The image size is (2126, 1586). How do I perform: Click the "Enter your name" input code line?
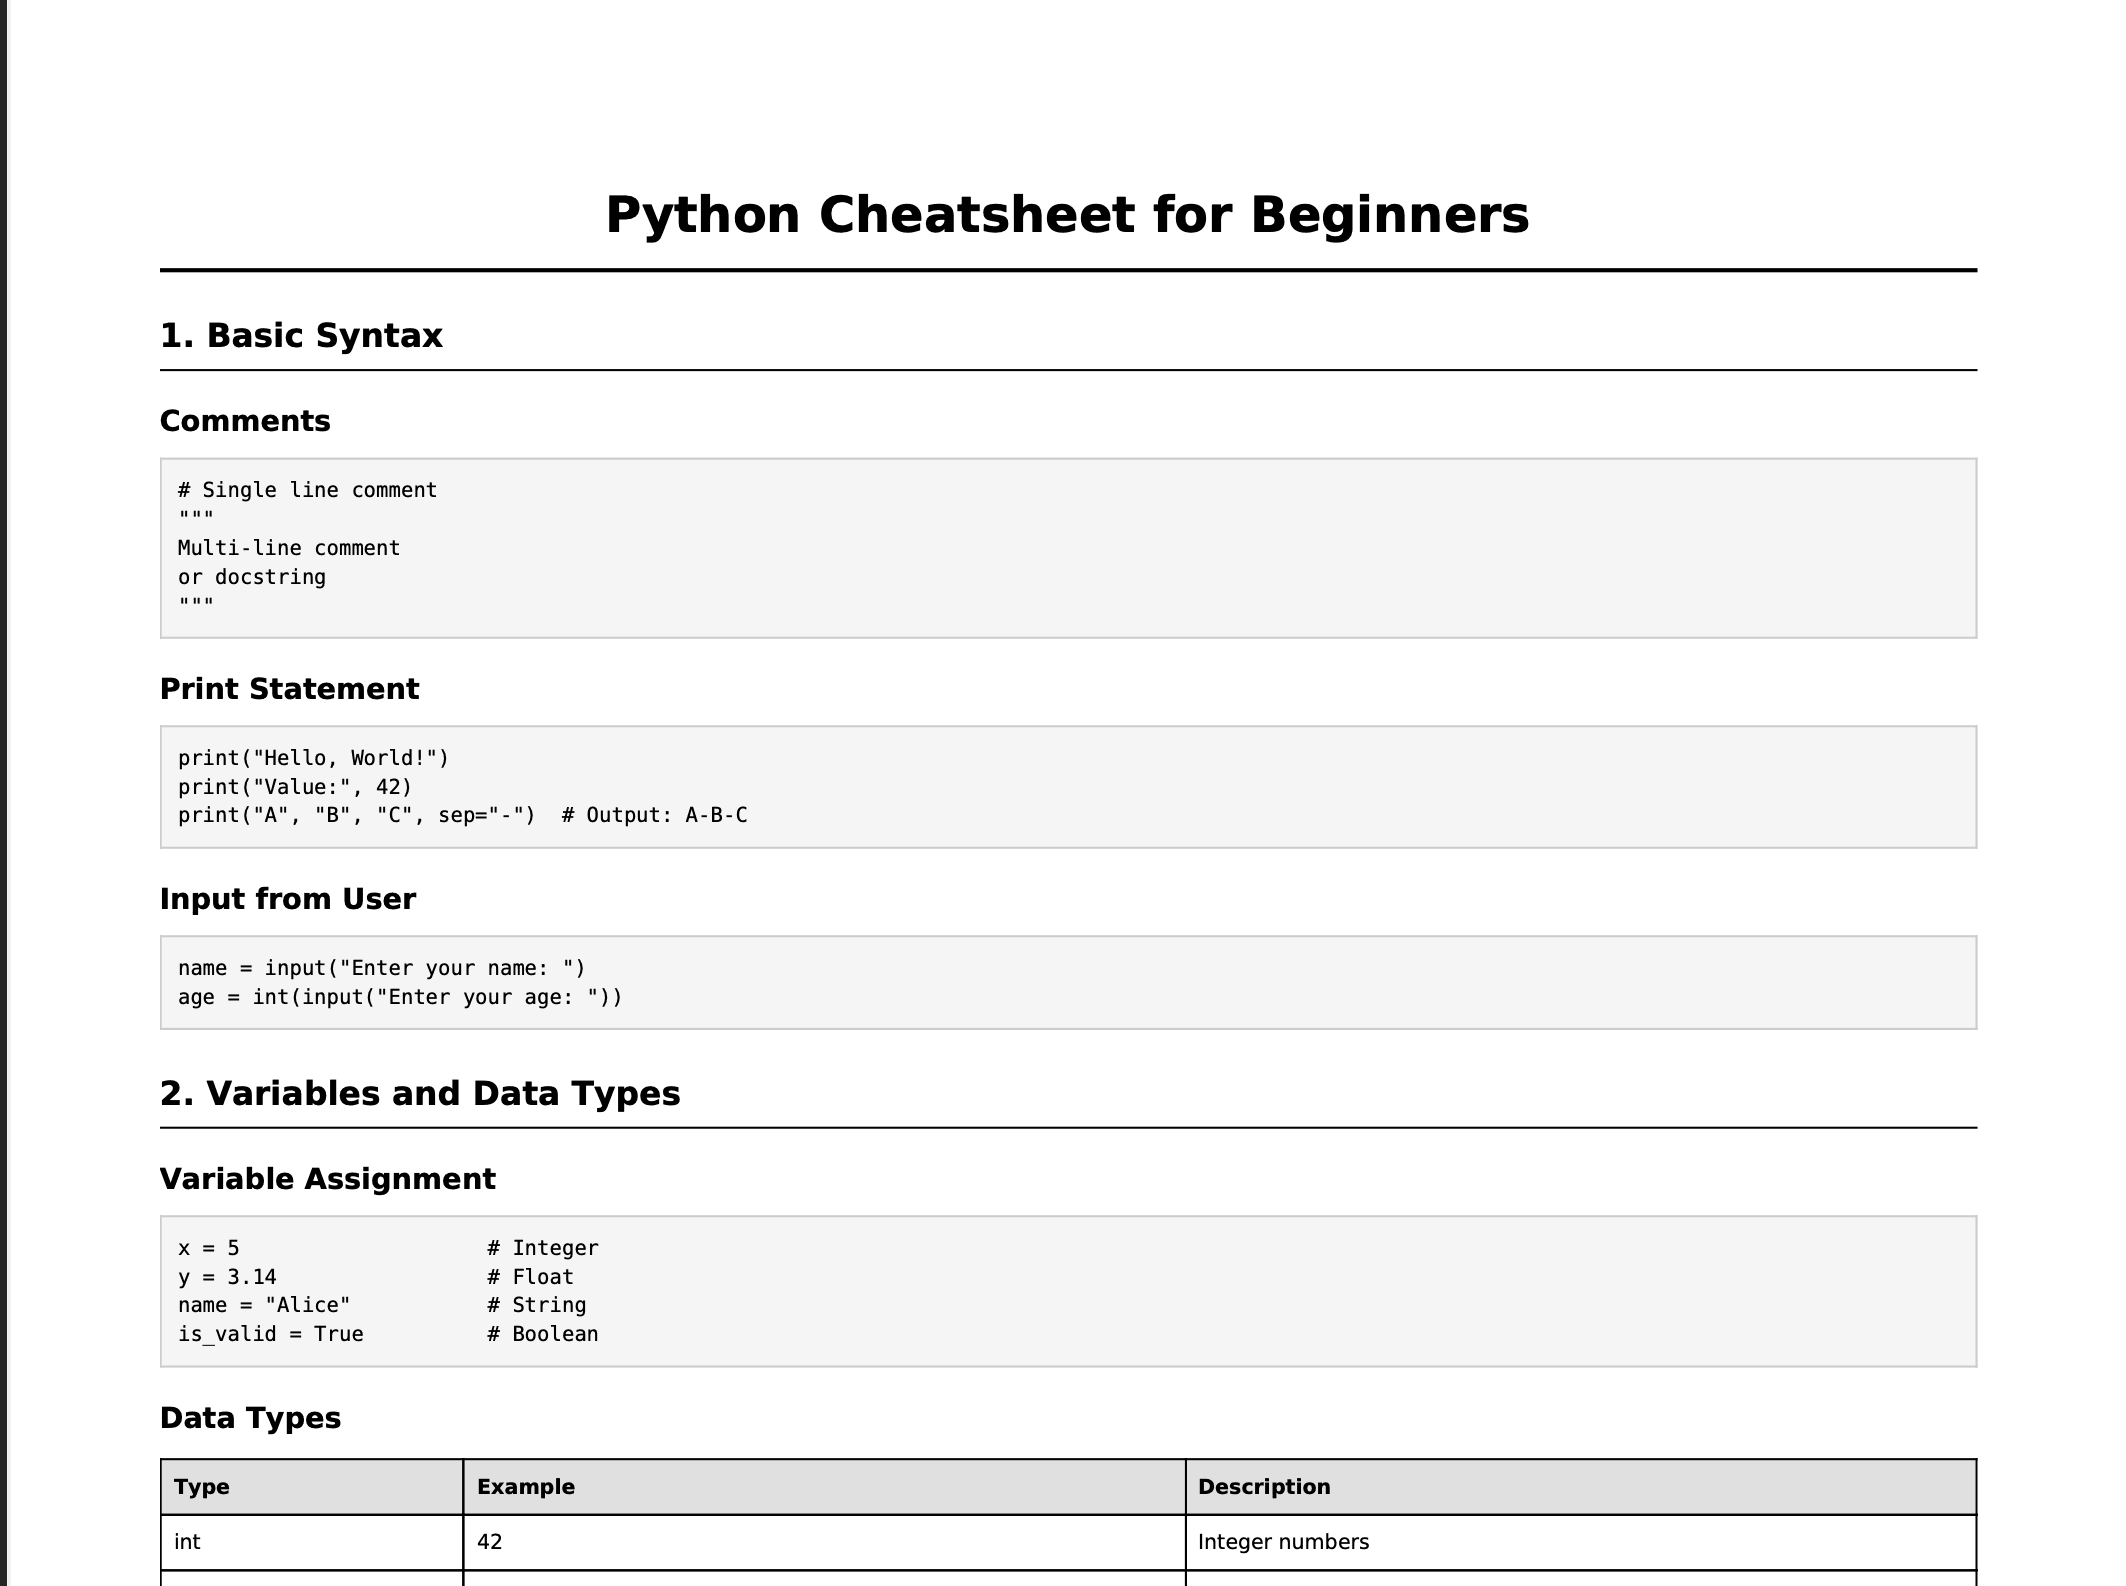(x=382, y=968)
